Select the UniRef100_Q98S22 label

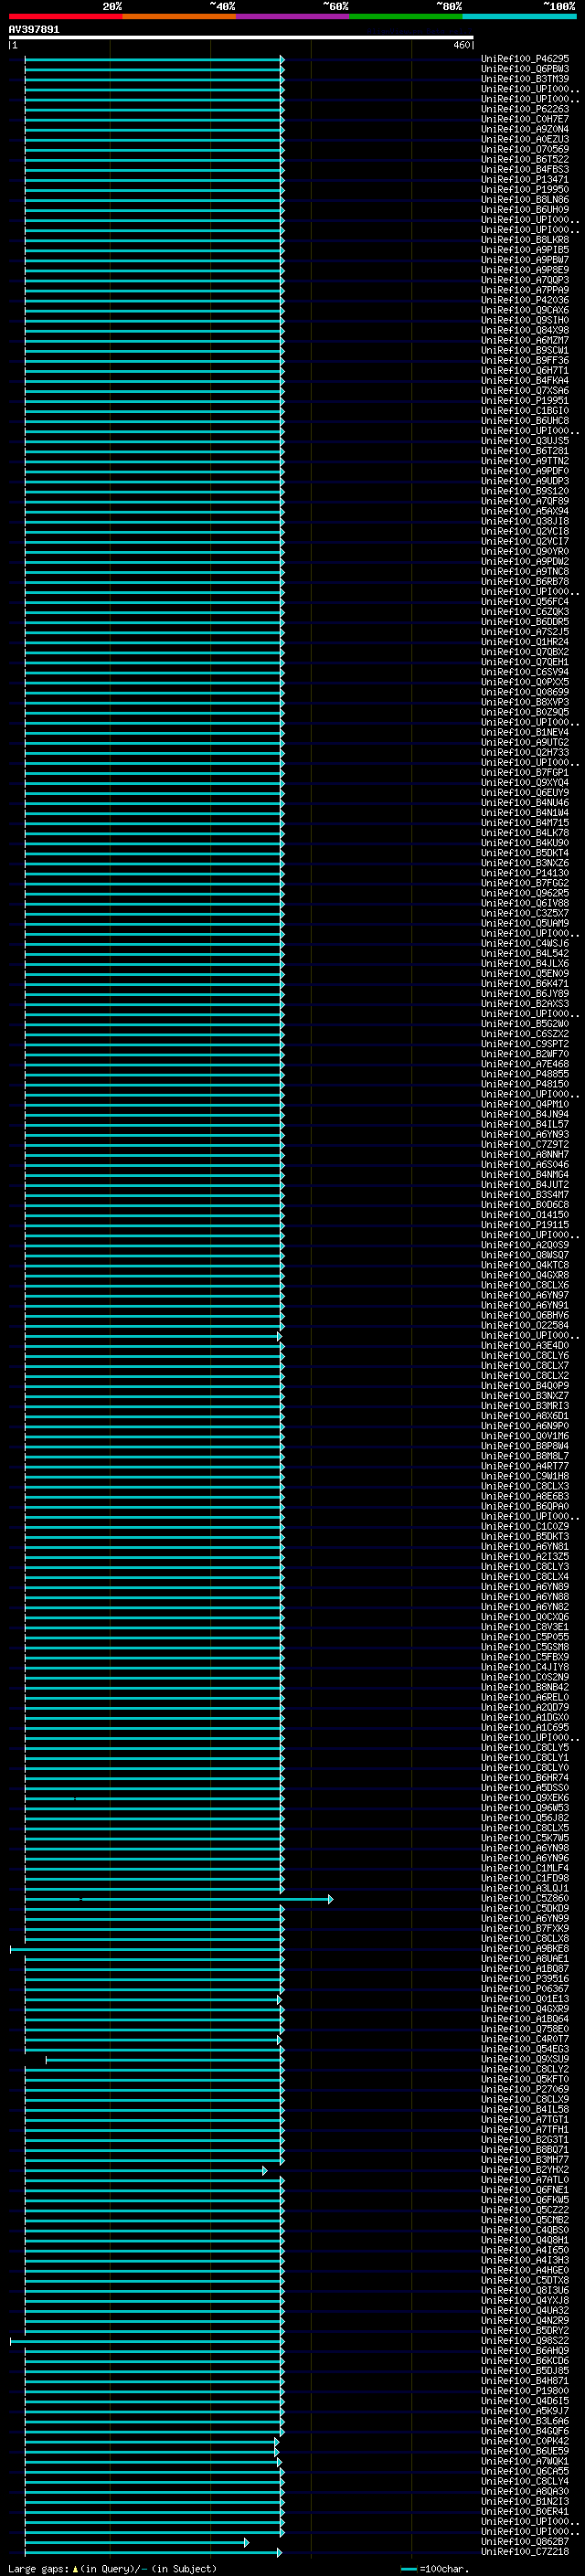coord(524,2340)
